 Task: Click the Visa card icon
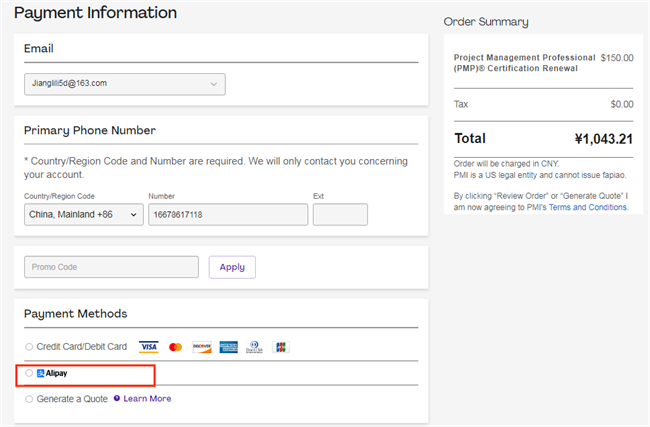click(149, 347)
